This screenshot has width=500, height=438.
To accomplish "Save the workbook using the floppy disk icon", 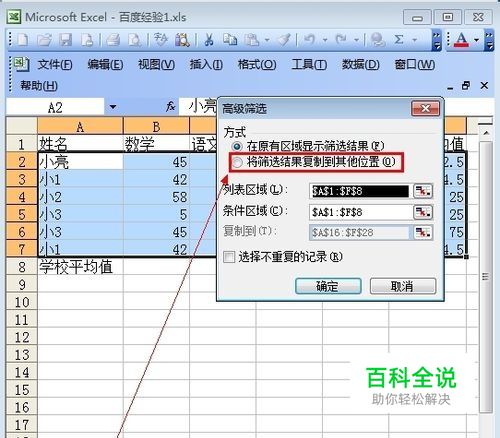I will point(65,40).
